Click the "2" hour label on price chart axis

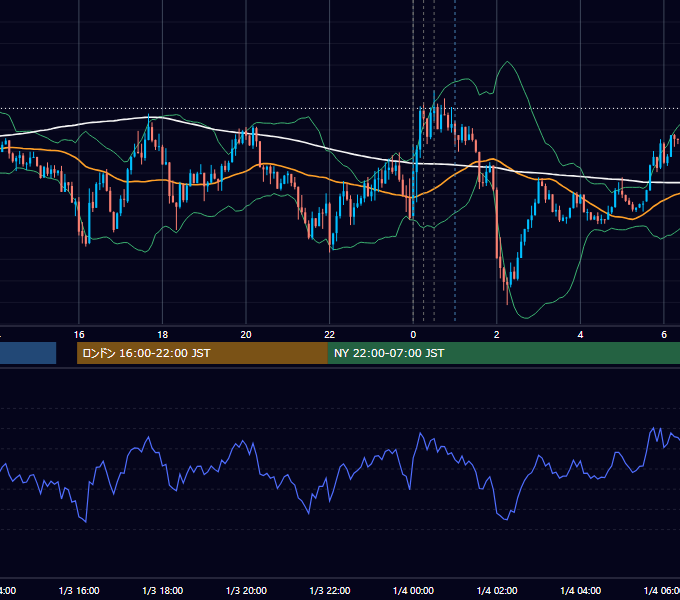coord(497,335)
